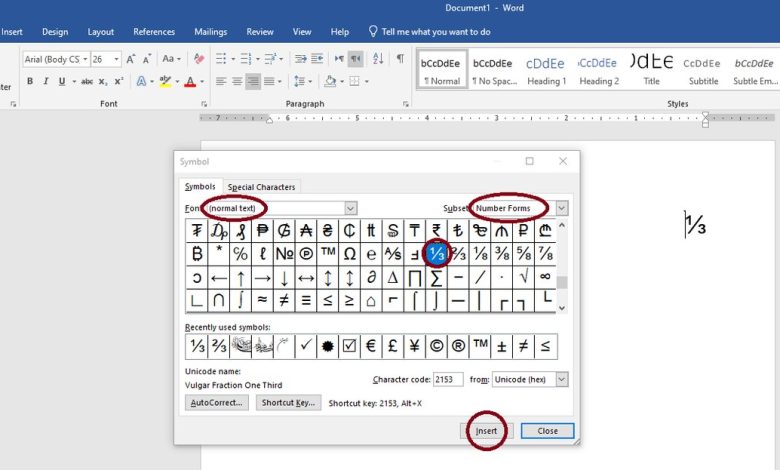Viewport: 780px width, 470px height.
Task: Select the infinity symbol in grid
Action: click(545, 278)
